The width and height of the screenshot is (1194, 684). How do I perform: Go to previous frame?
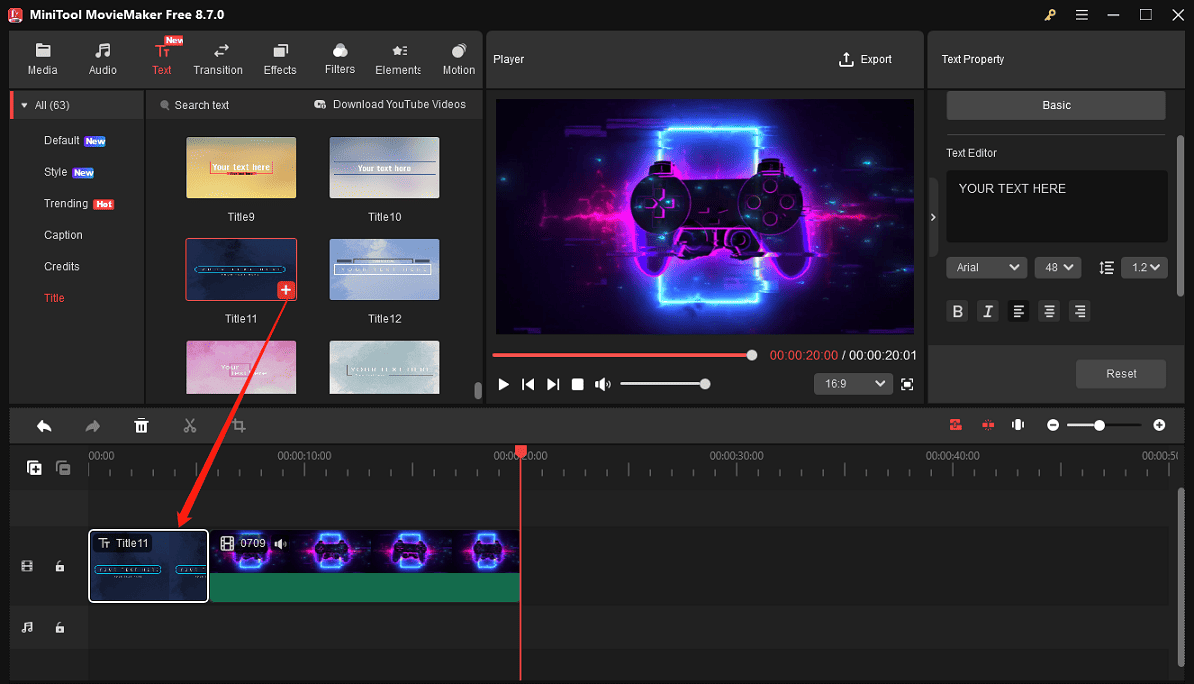point(528,385)
